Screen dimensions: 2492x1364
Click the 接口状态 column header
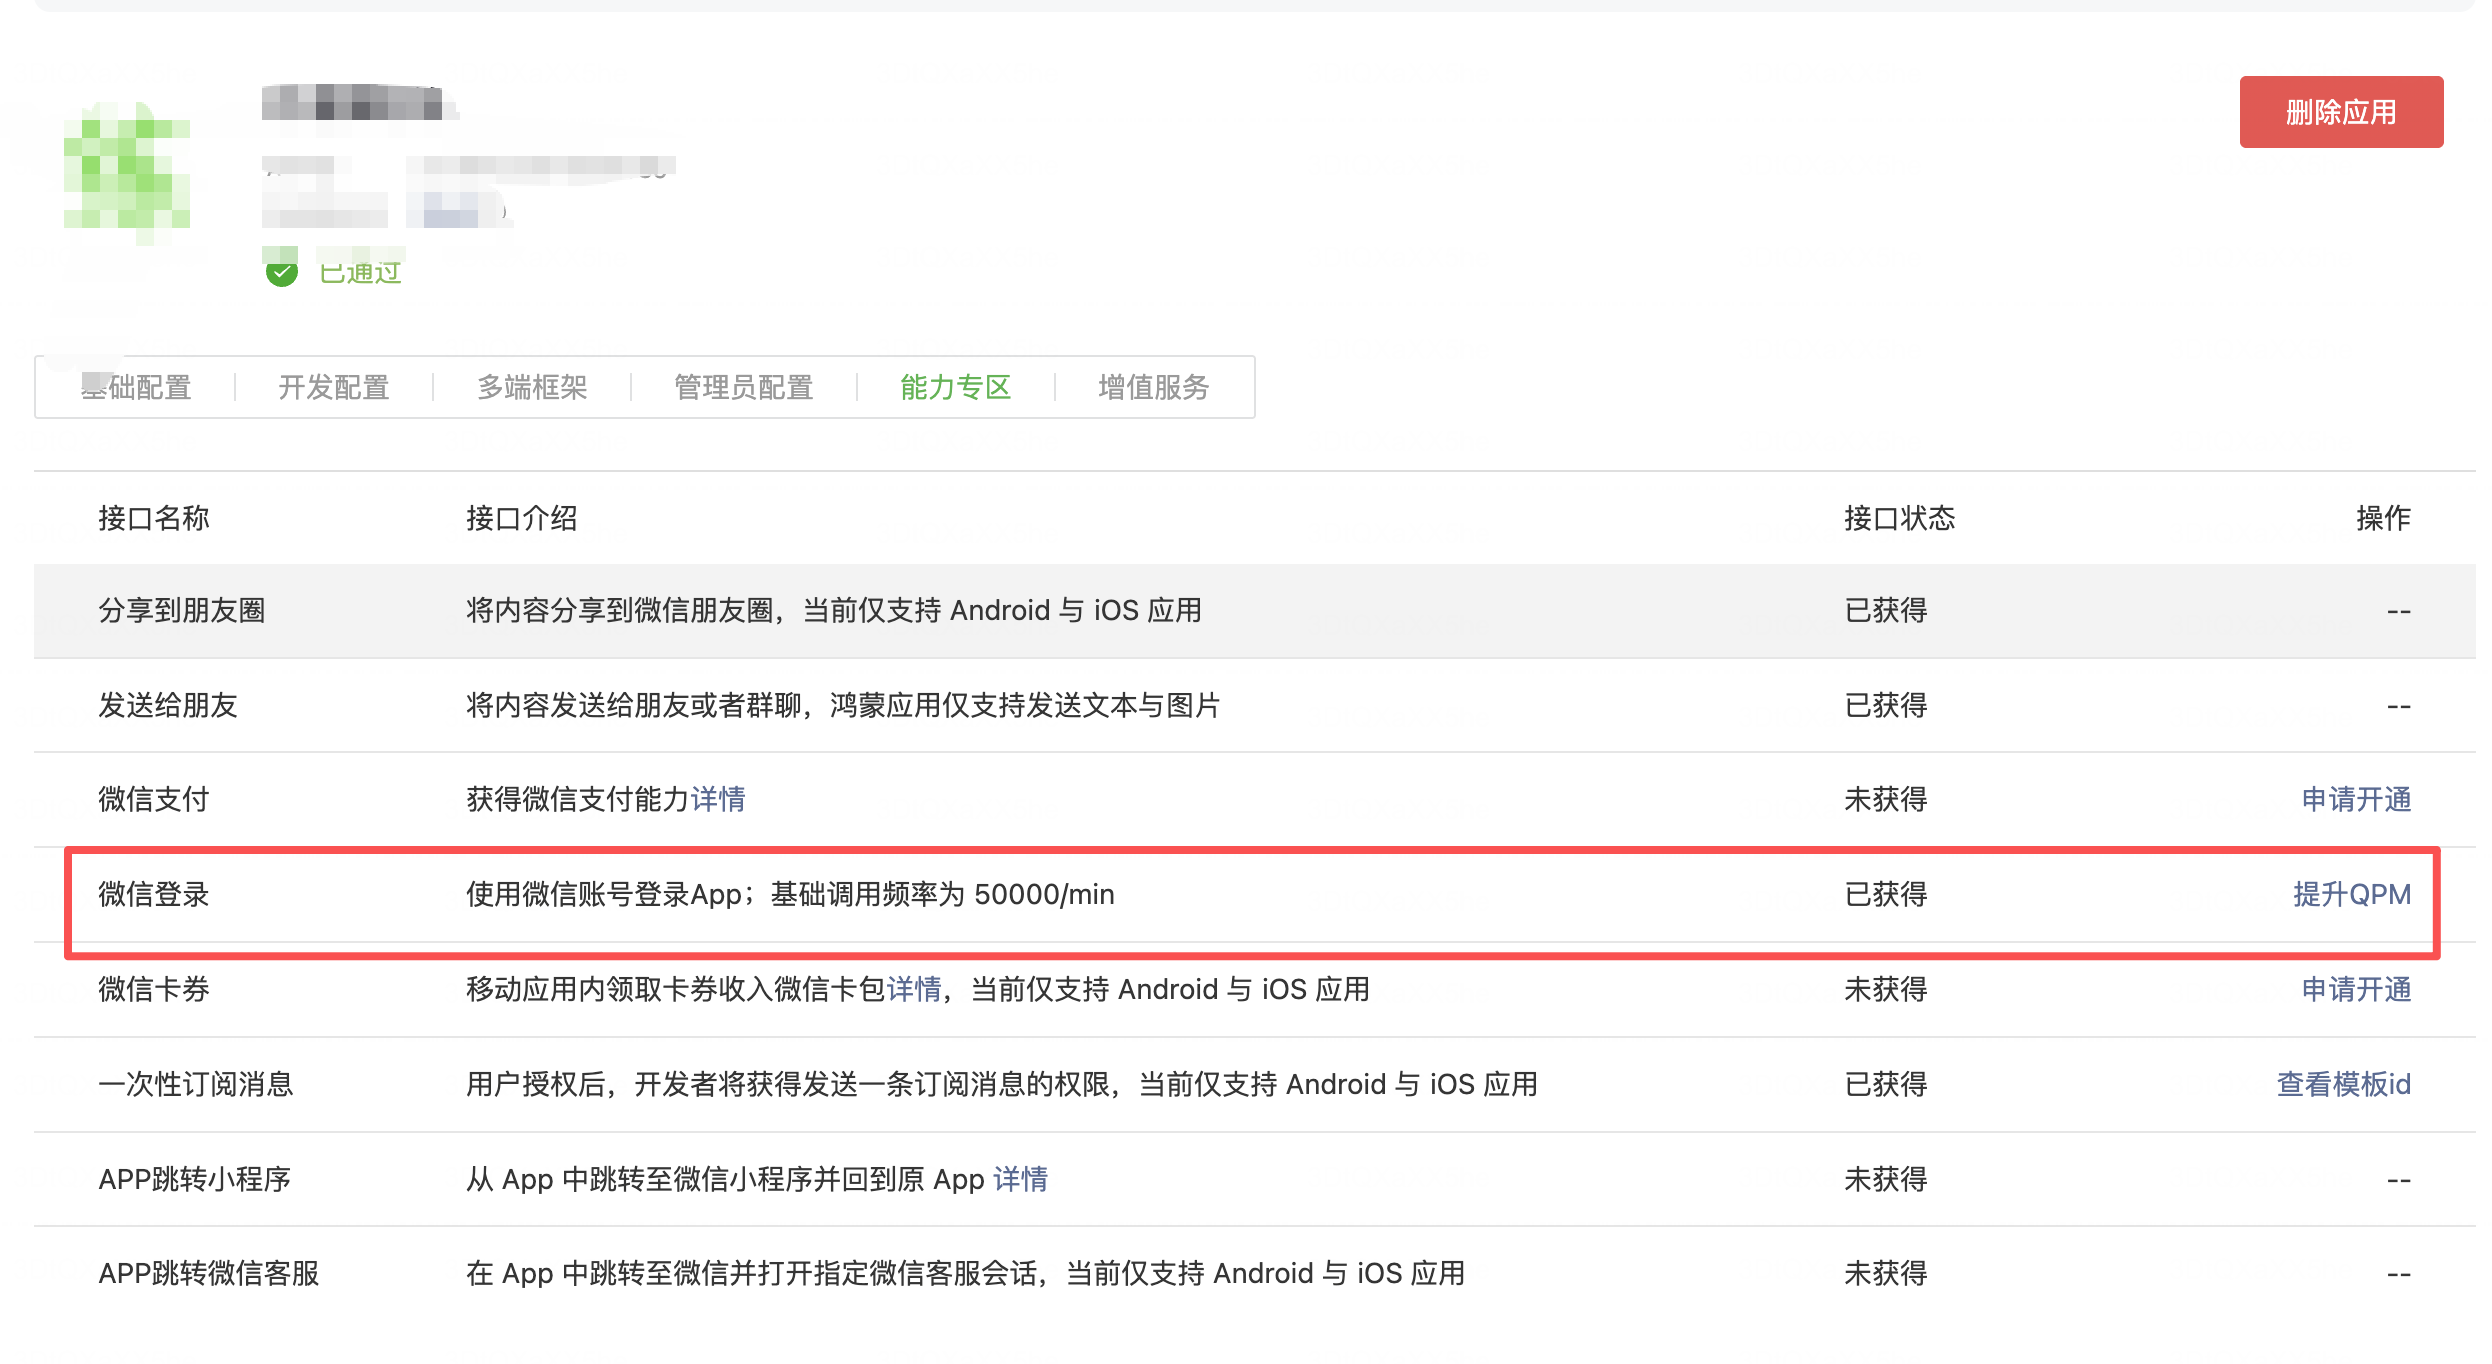(x=1900, y=518)
